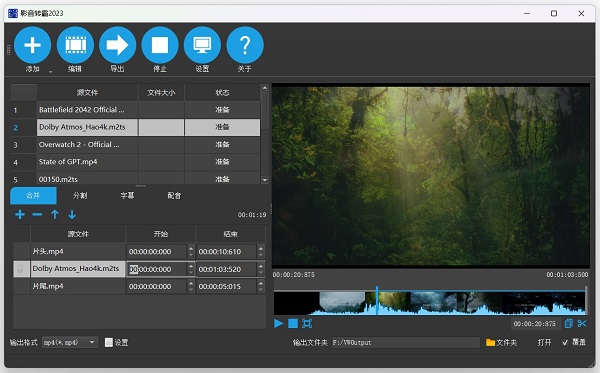Image resolution: width=600 pixels, height=373 pixels.
Task: Switch to the 合并 merge tab
Action: point(33,195)
